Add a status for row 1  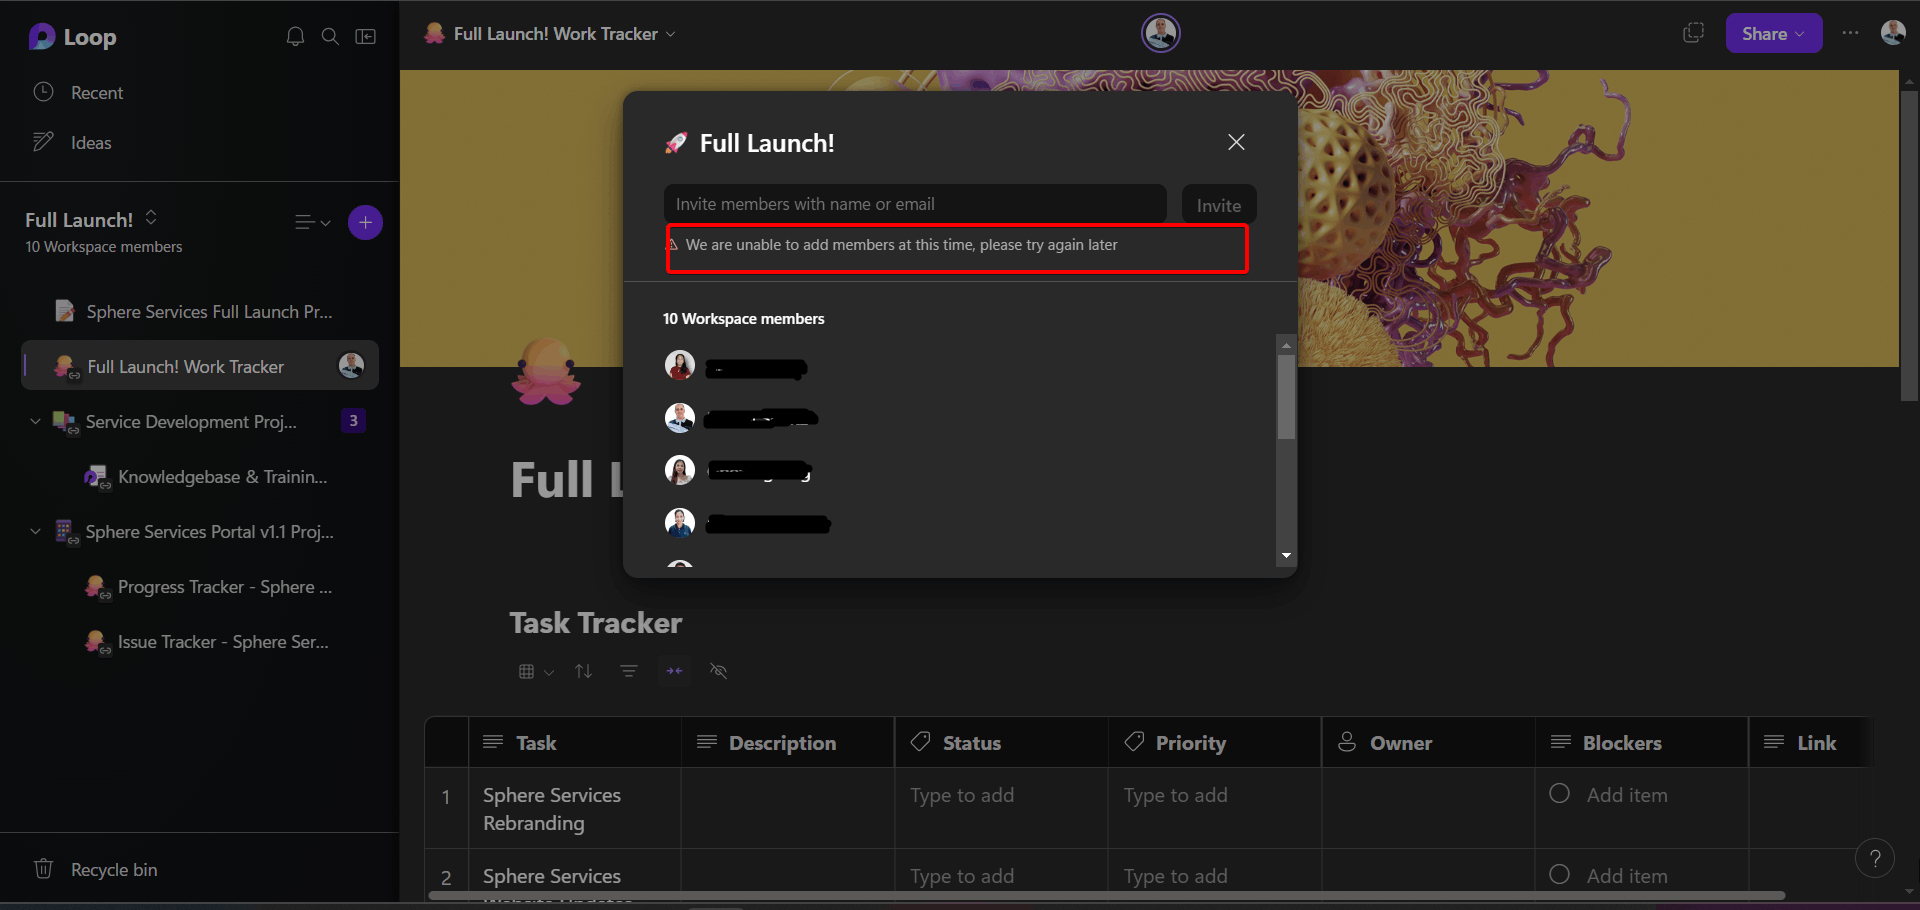(1002, 809)
